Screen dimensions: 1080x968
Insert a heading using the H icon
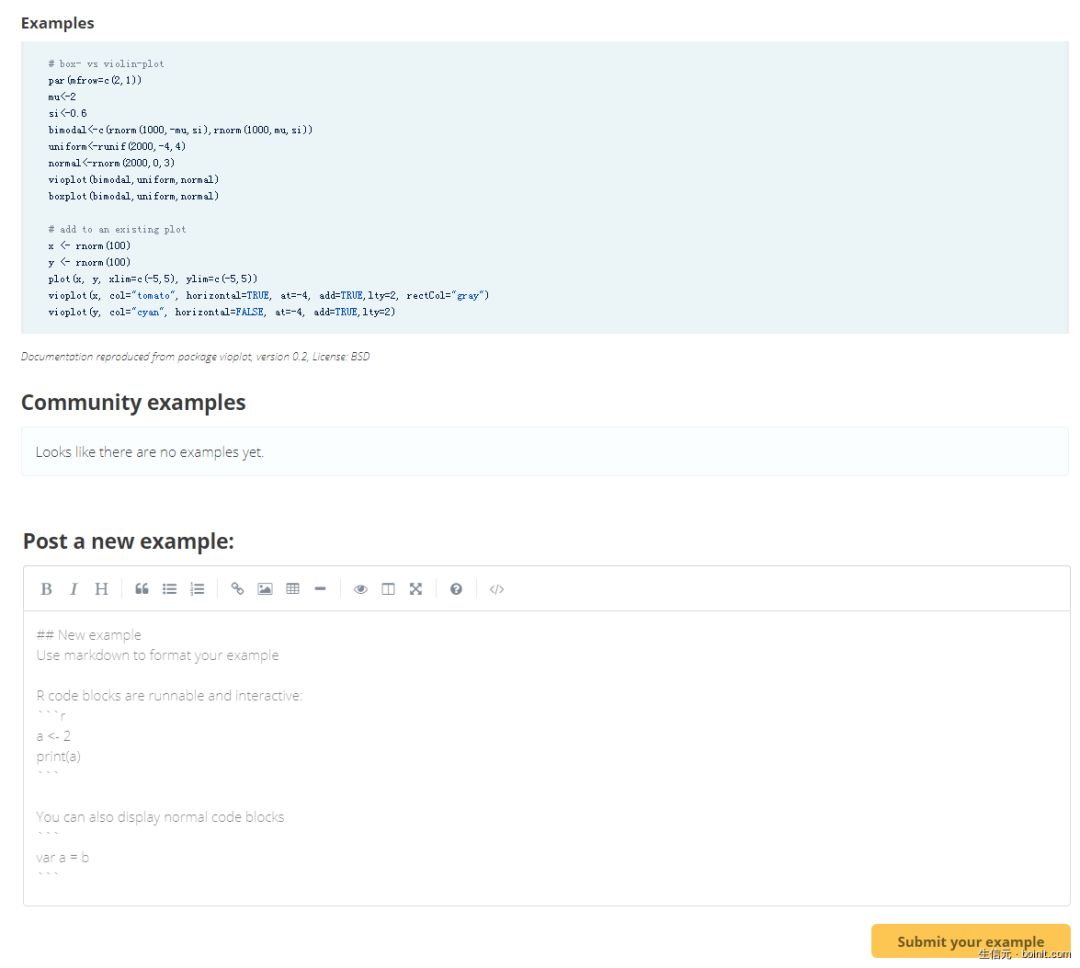coord(101,589)
